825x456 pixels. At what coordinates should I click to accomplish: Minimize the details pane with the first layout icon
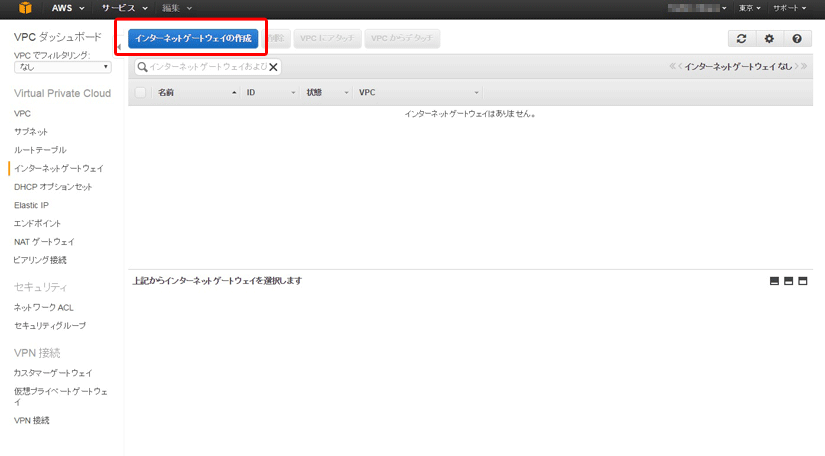(x=774, y=281)
